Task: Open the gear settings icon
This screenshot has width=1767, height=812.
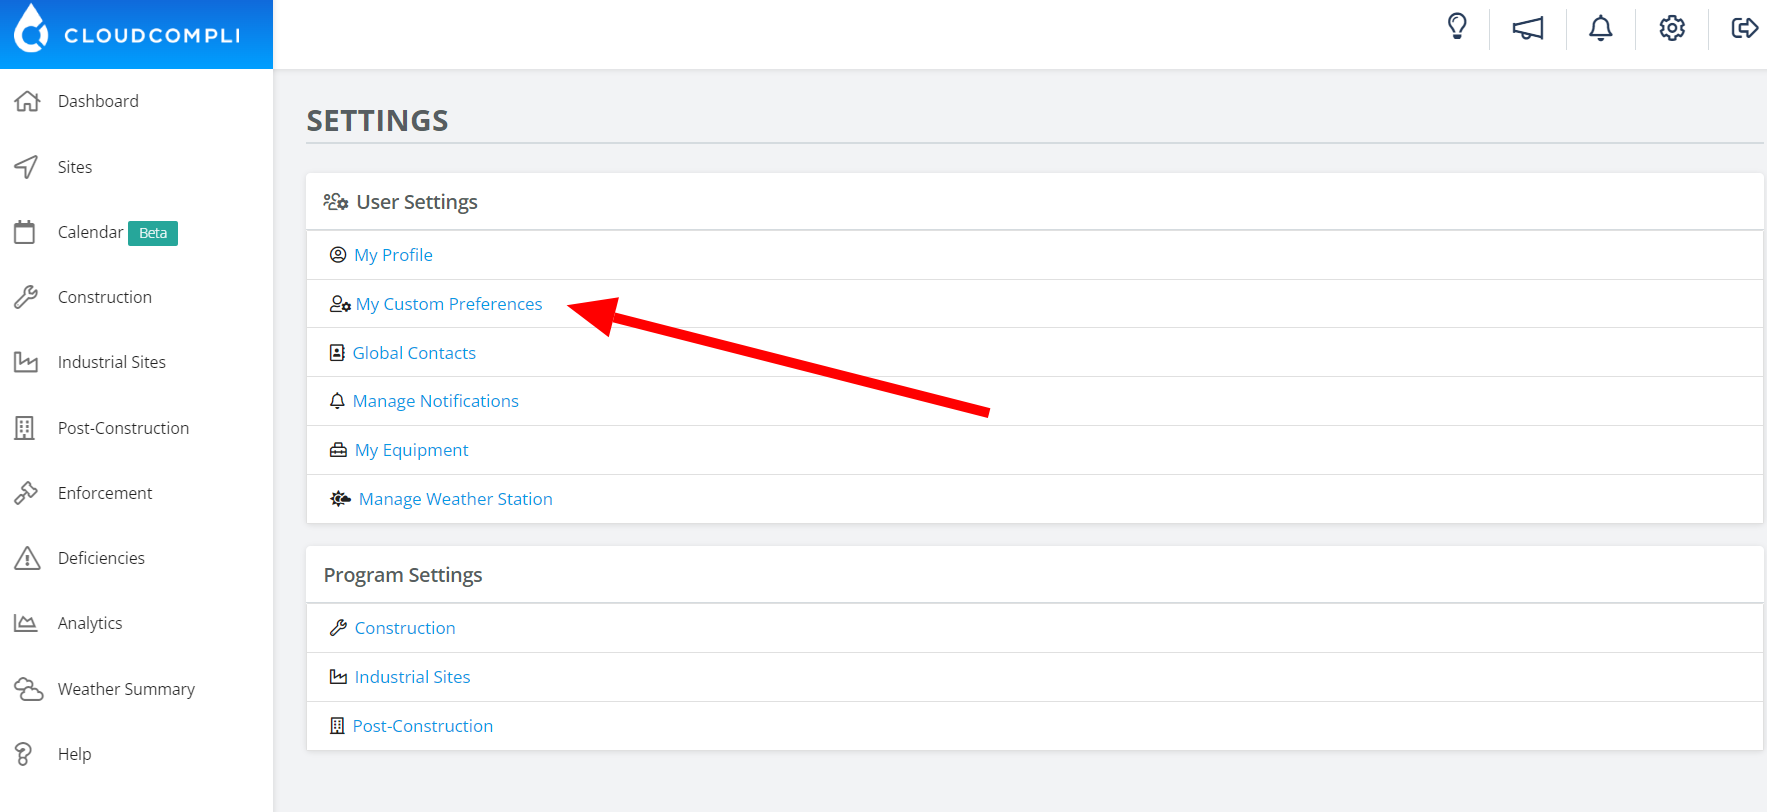Action: click(x=1672, y=28)
